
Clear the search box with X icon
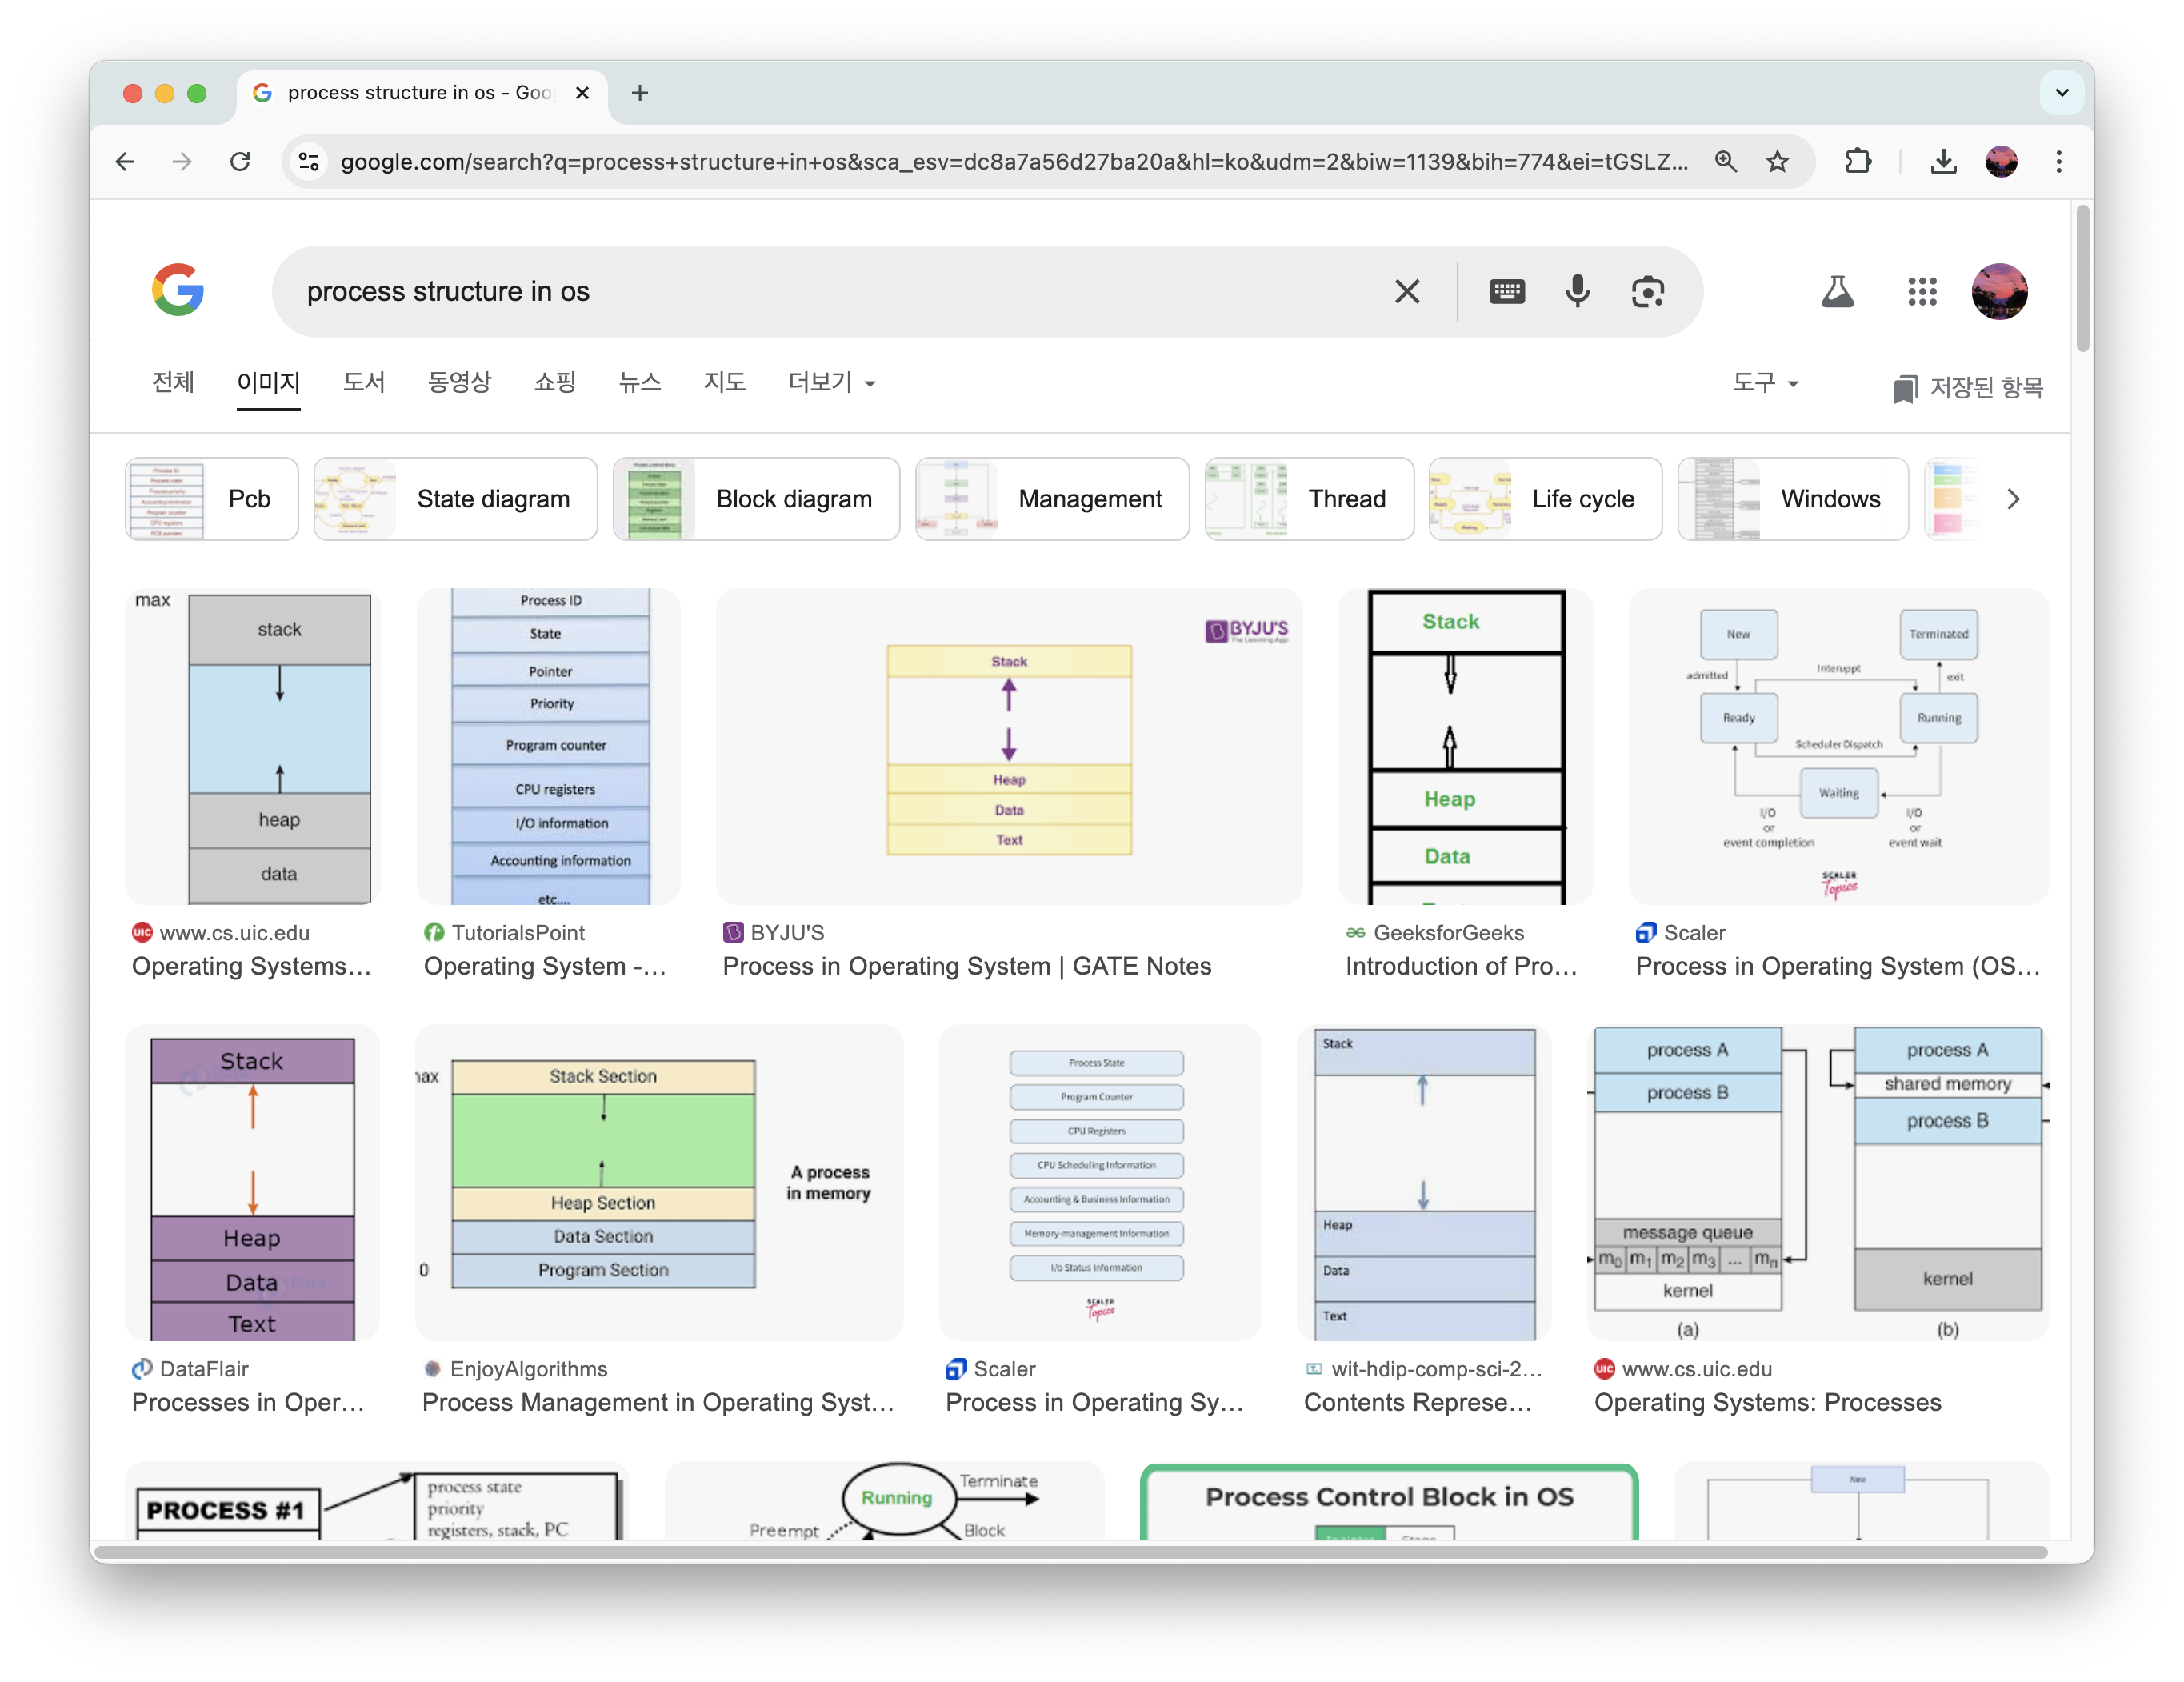1406,291
